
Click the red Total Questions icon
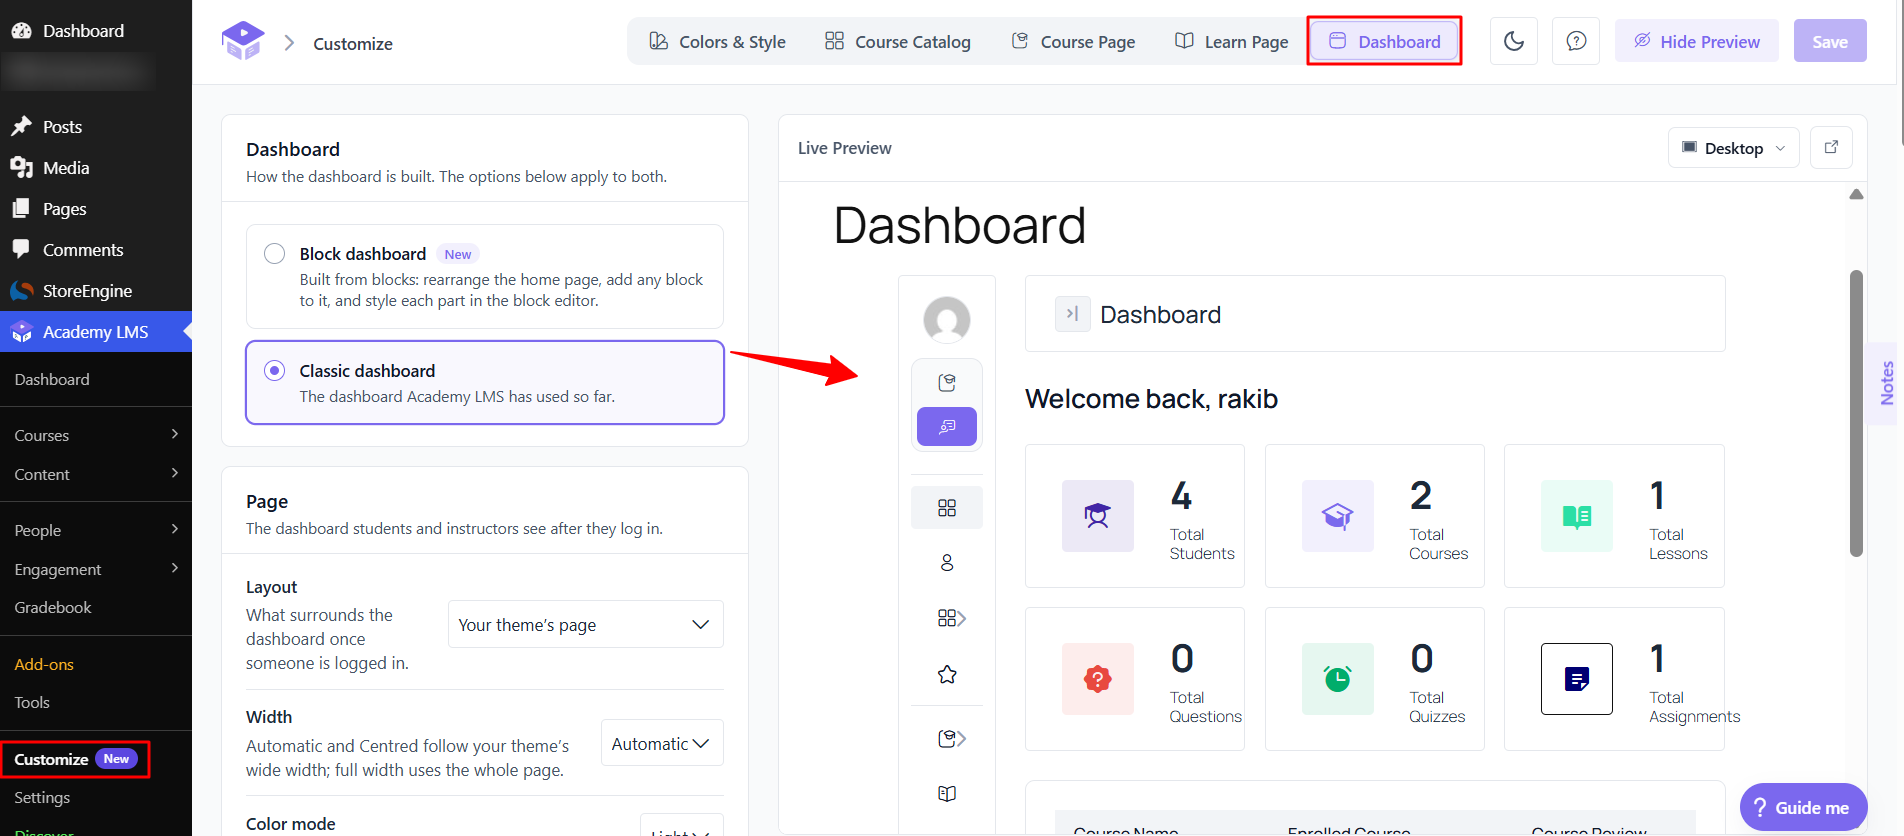tap(1098, 679)
